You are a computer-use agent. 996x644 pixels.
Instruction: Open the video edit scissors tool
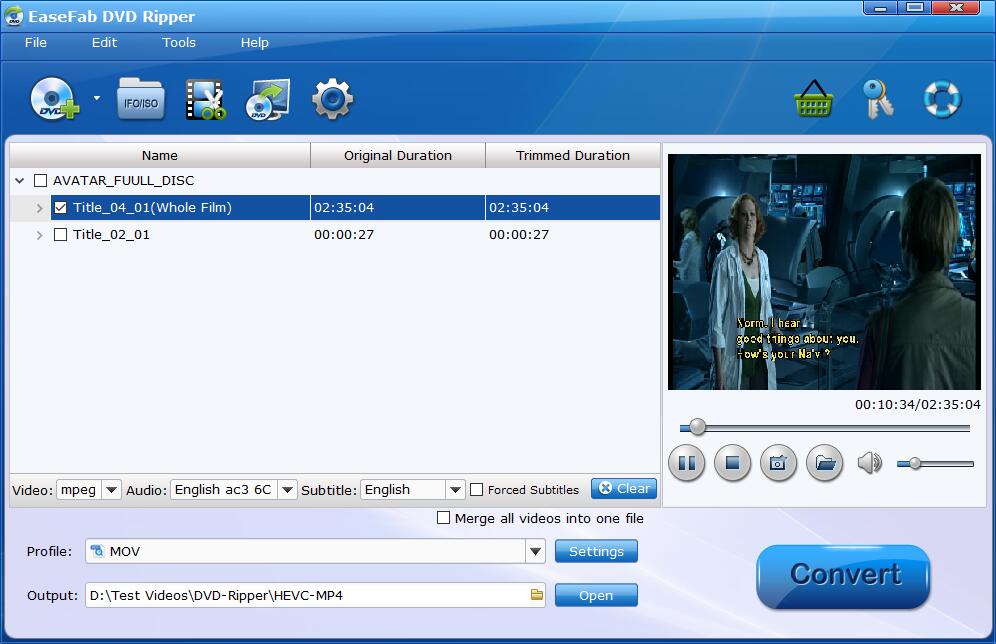point(206,100)
